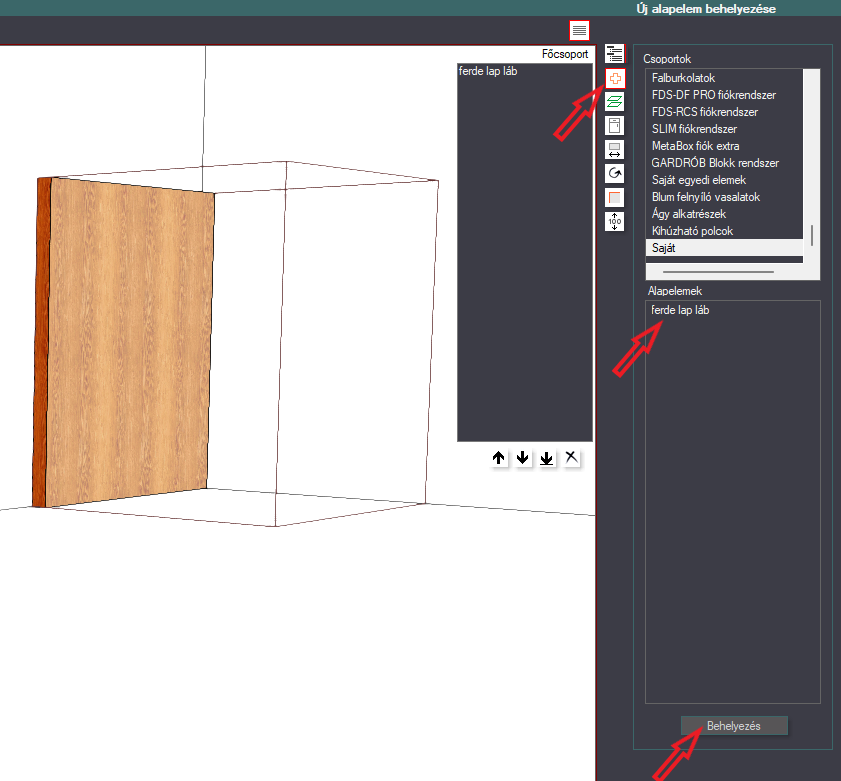The height and width of the screenshot is (781, 841).
Task: Delete the item with the X icon
Action: [571, 458]
